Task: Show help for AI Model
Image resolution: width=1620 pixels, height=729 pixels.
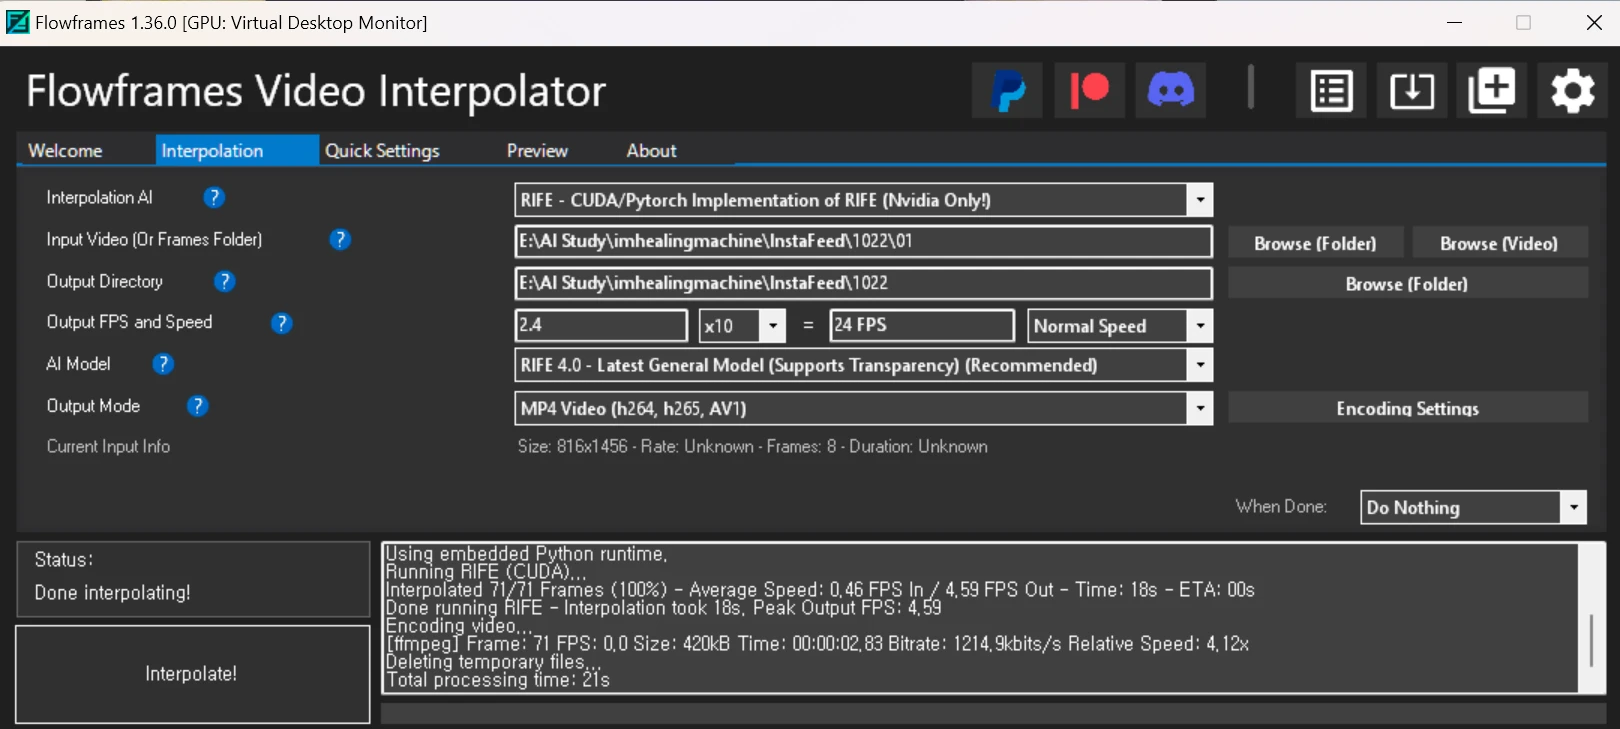Action: coord(163,364)
